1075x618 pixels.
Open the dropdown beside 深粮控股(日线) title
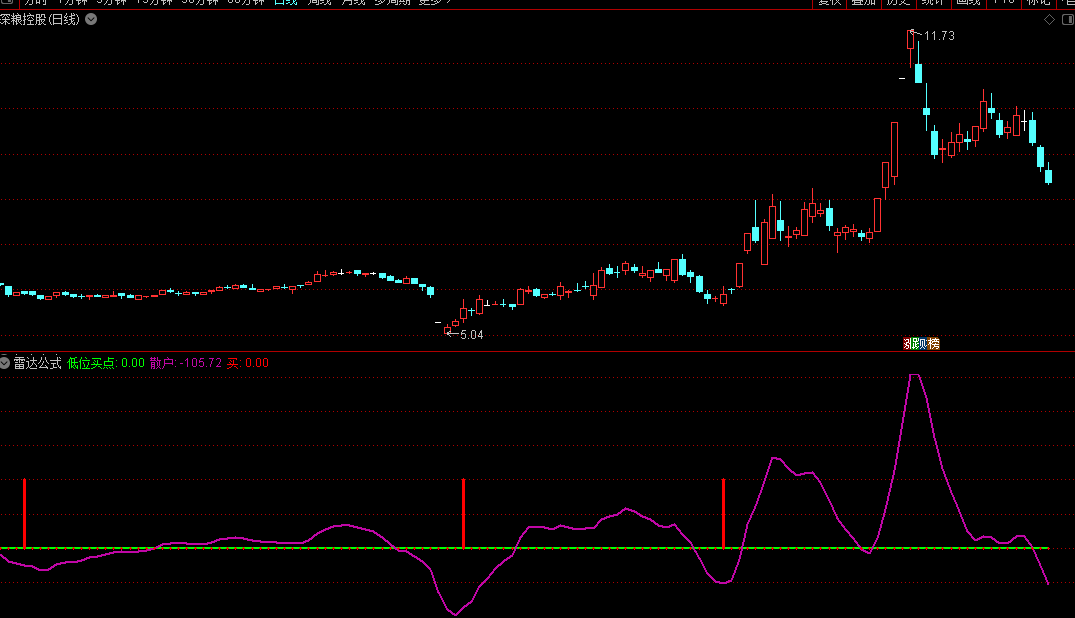pyautogui.click(x=91, y=19)
